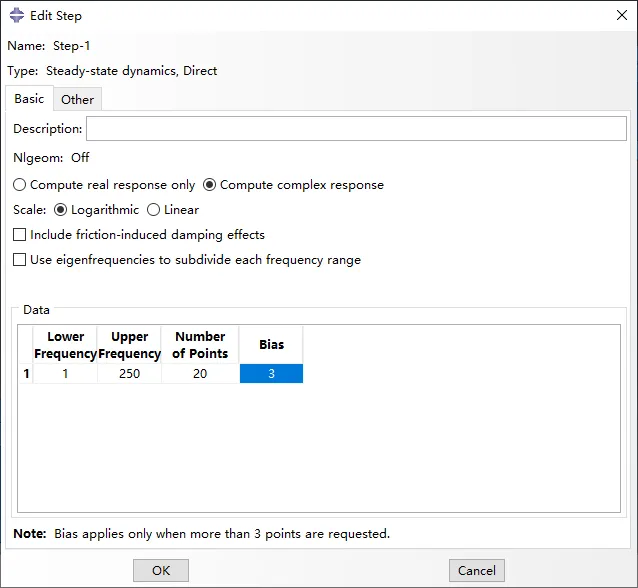This screenshot has width=638, height=588.
Task: Select Lower Frequency cell value 1
Action: (65, 374)
